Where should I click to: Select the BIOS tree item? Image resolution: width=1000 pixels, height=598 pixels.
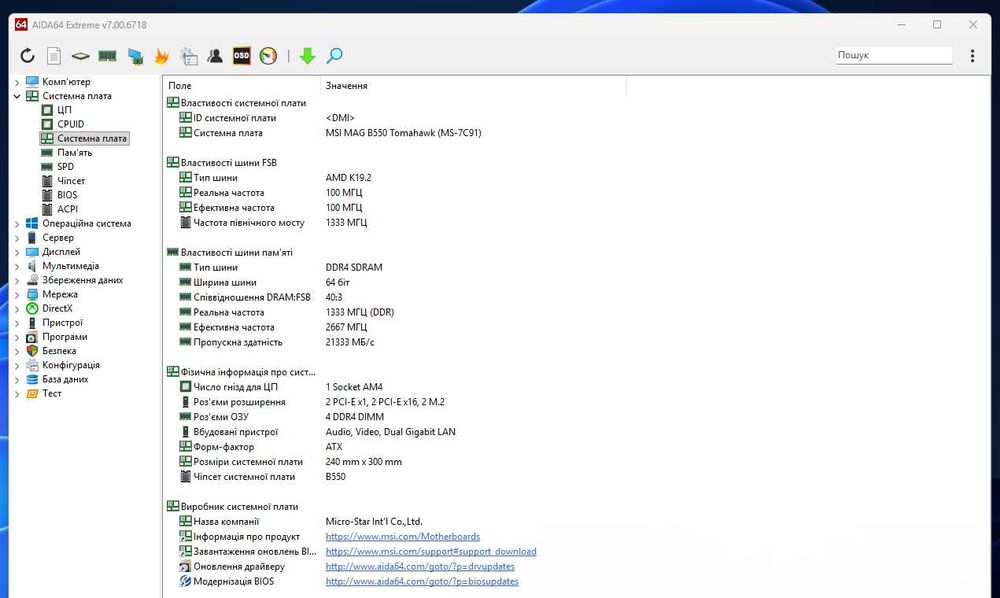tap(67, 195)
